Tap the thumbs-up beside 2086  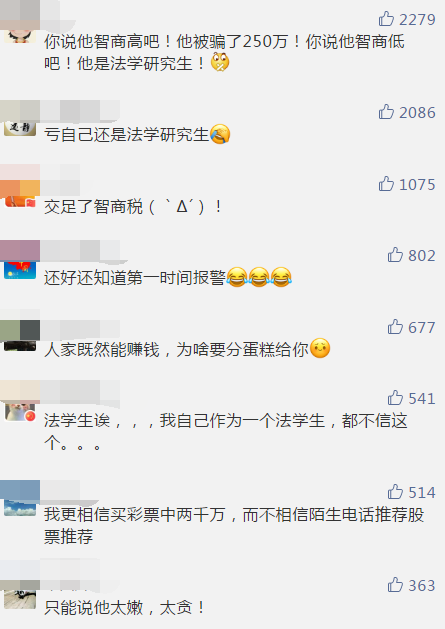pos(386,112)
